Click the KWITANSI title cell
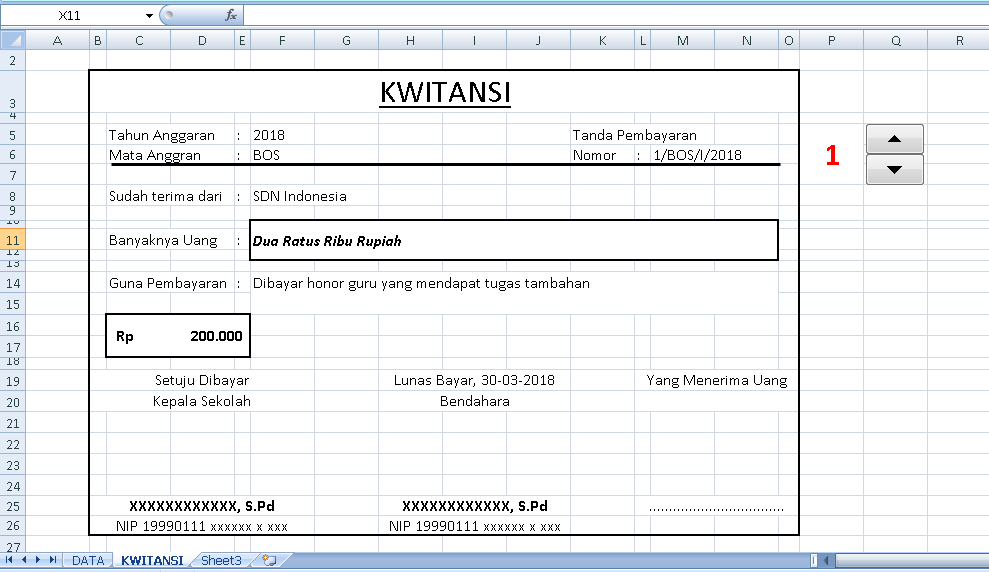The width and height of the screenshot is (989, 572). [445, 92]
